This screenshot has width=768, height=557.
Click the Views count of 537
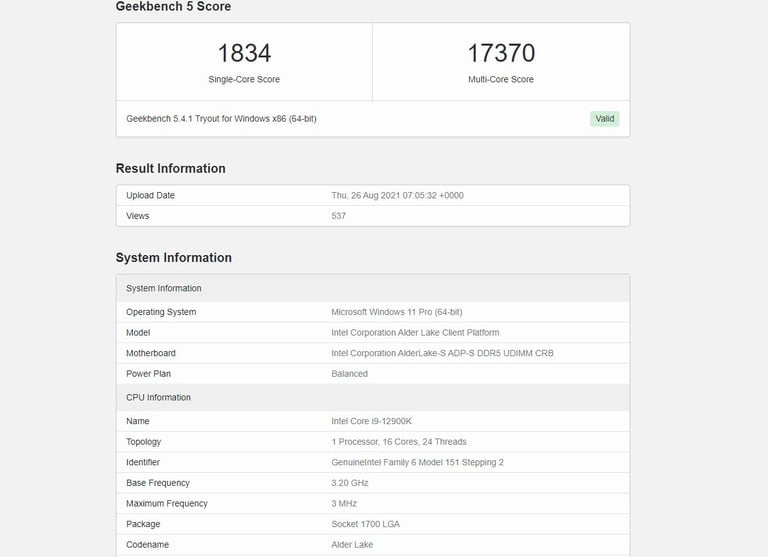coord(339,216)
